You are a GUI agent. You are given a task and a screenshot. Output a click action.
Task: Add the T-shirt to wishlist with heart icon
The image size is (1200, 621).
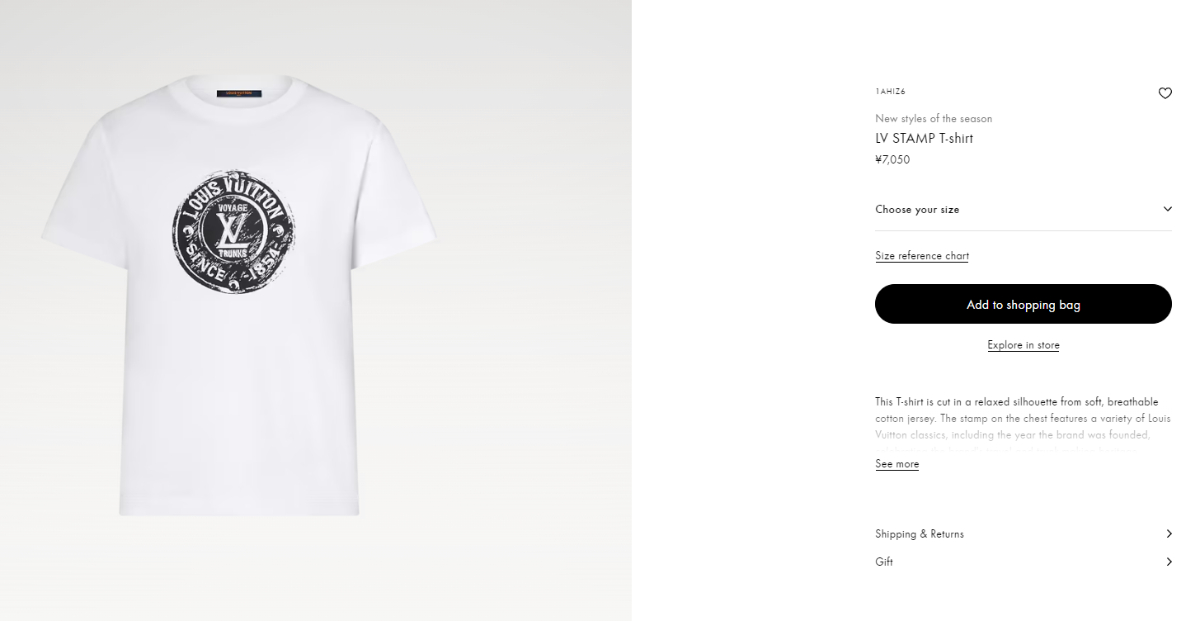[1165, 93]
